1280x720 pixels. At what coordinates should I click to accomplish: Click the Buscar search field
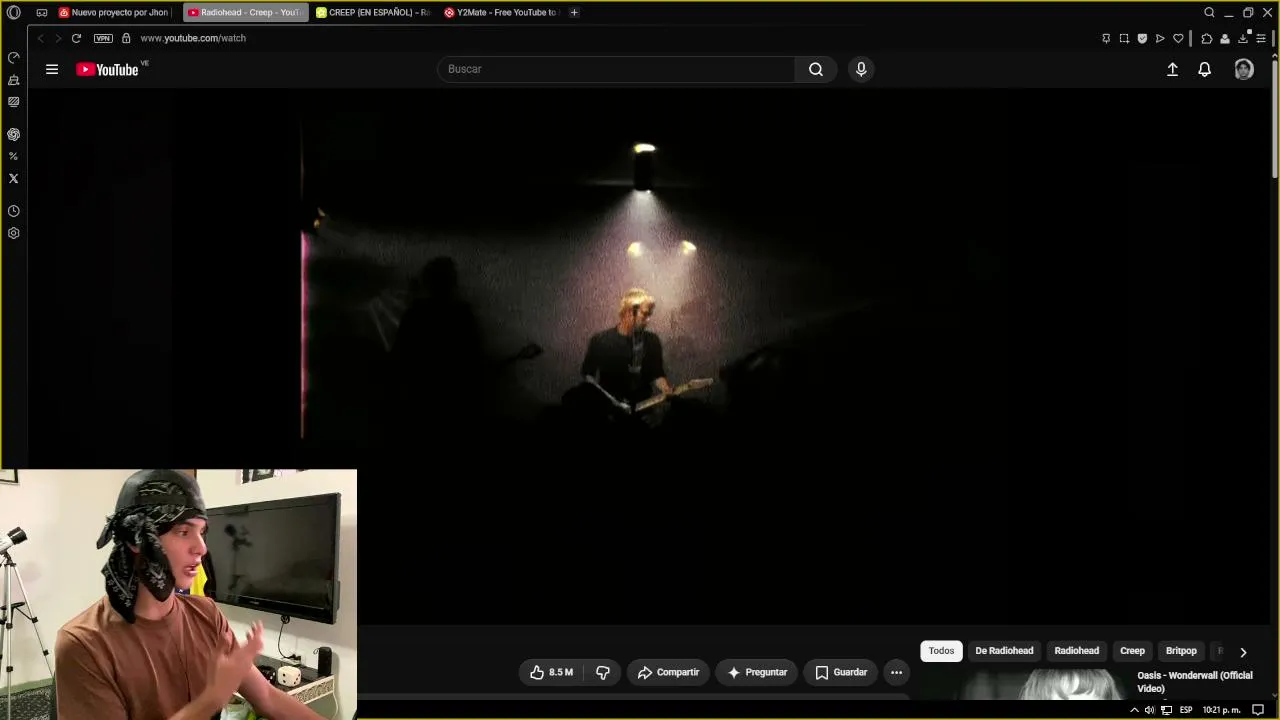[x=616, y=69]
